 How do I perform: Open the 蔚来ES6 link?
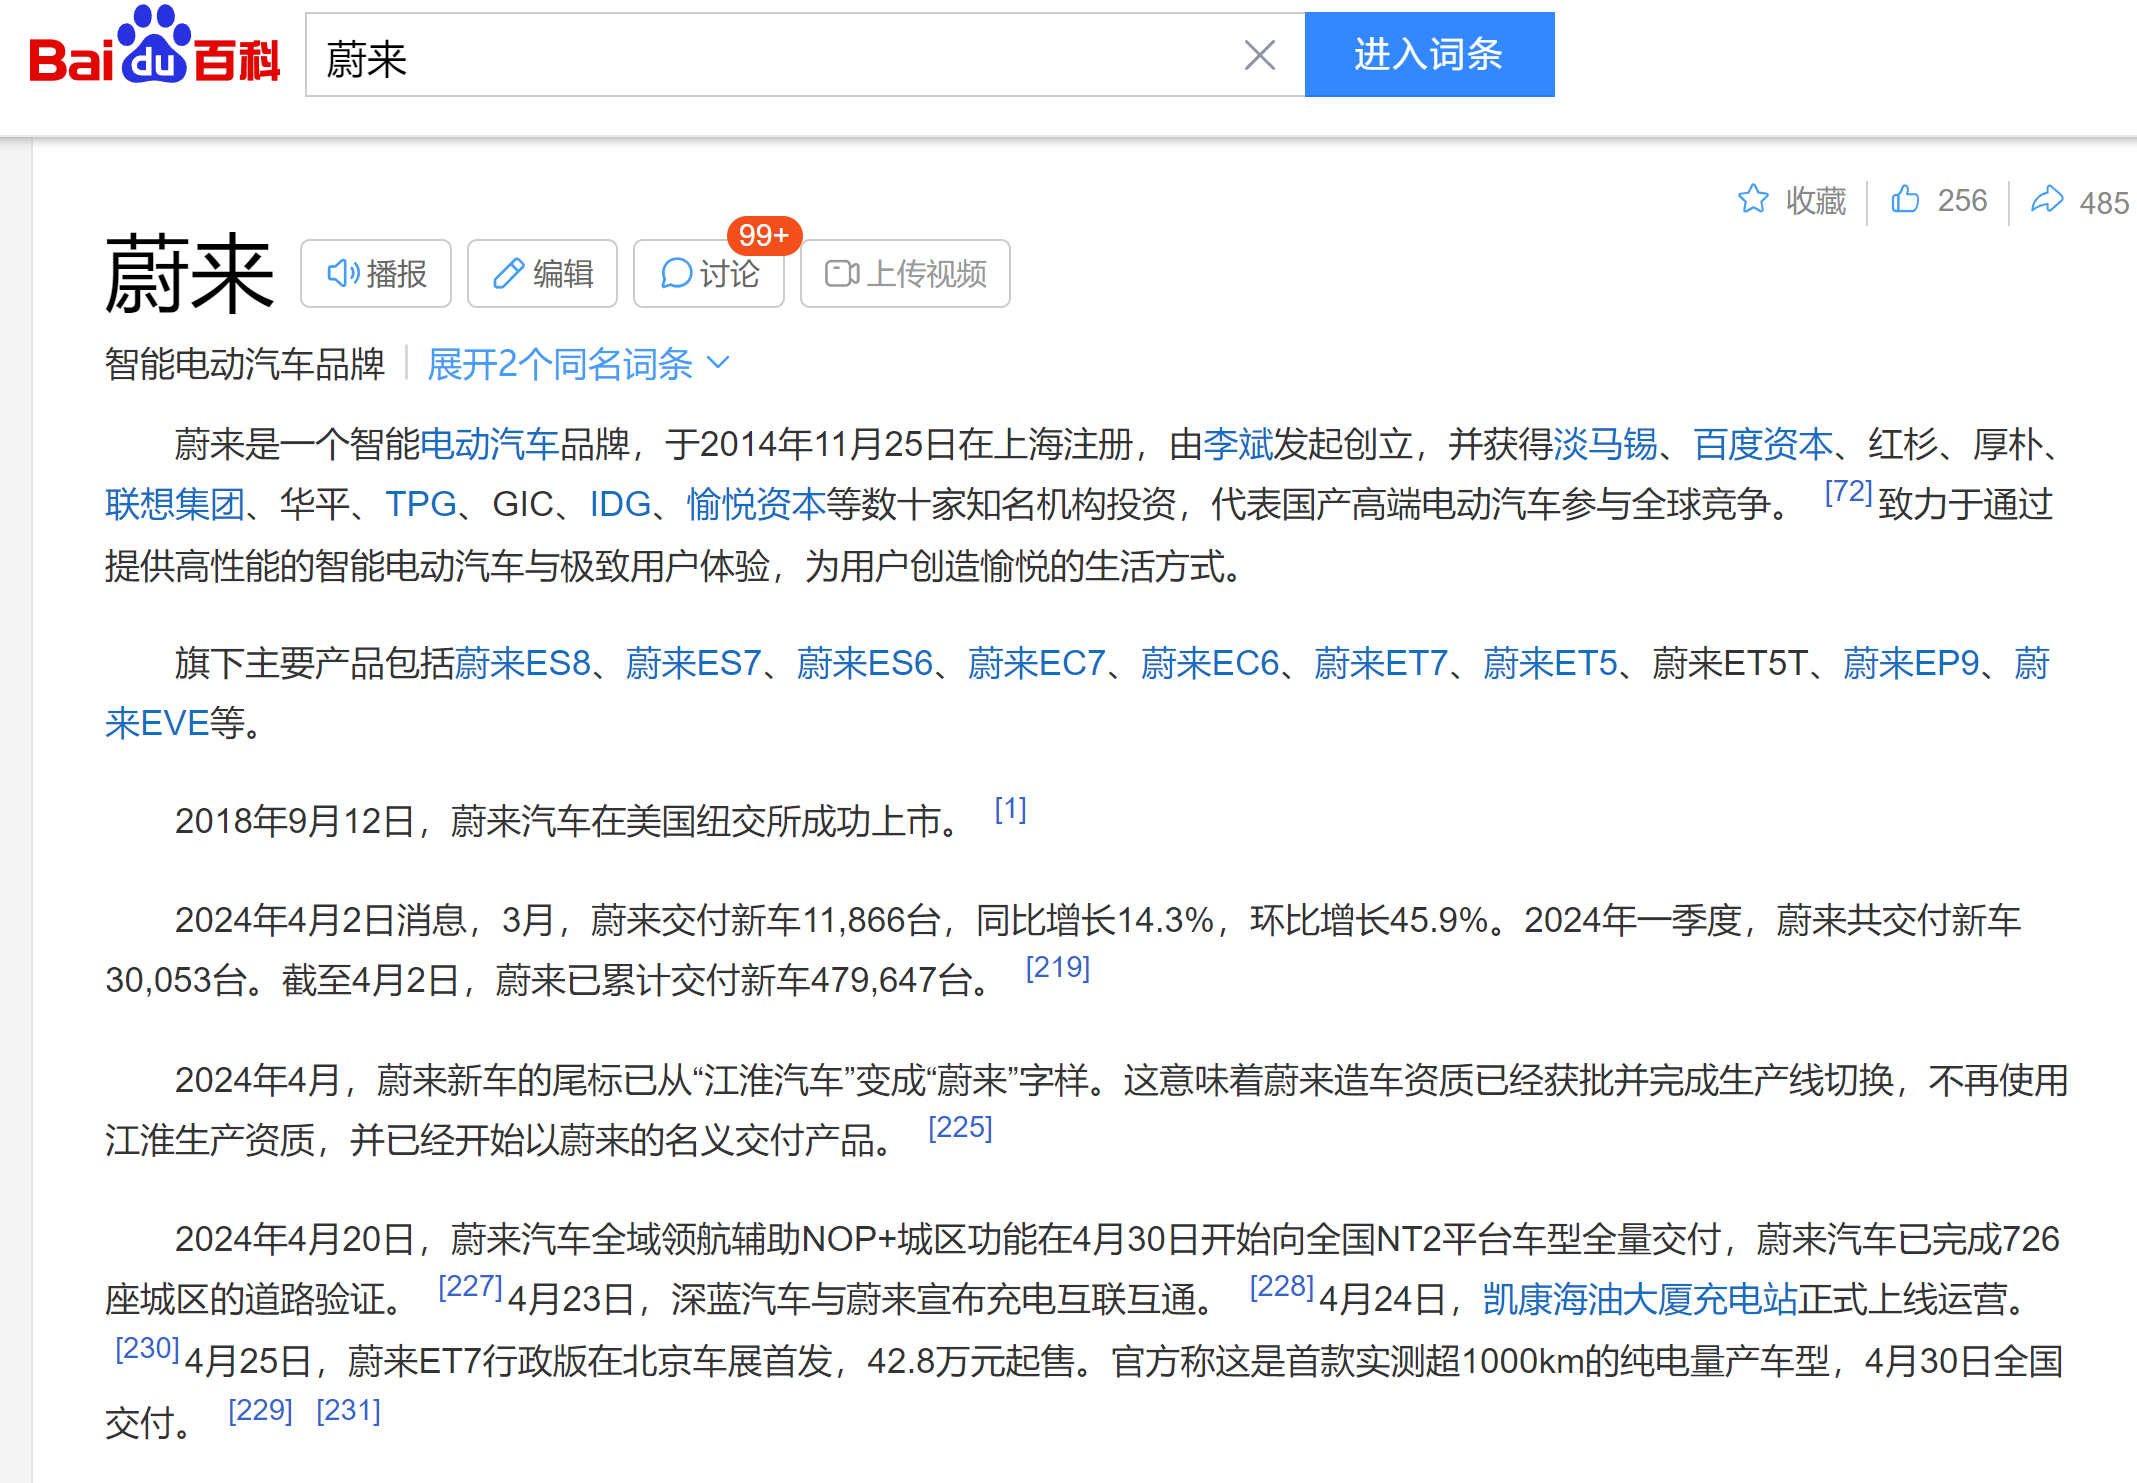point(865,663)
